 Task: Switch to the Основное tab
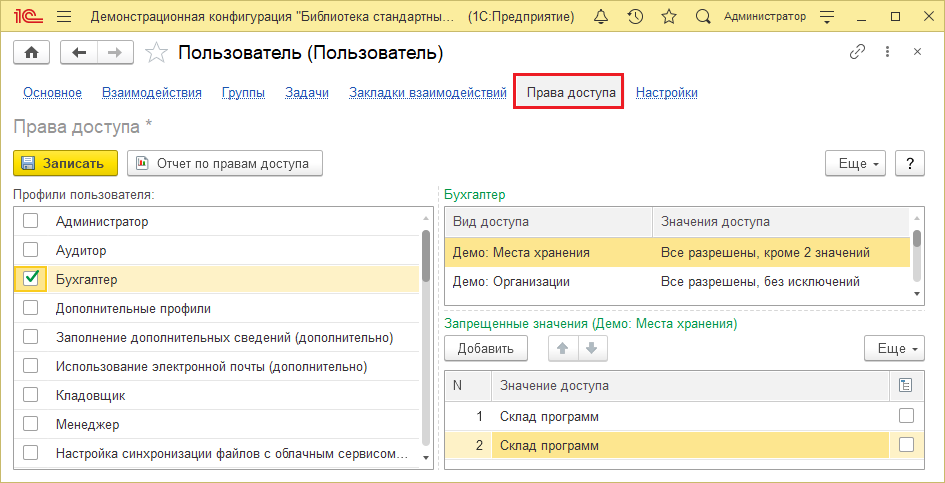pos(52,93)
